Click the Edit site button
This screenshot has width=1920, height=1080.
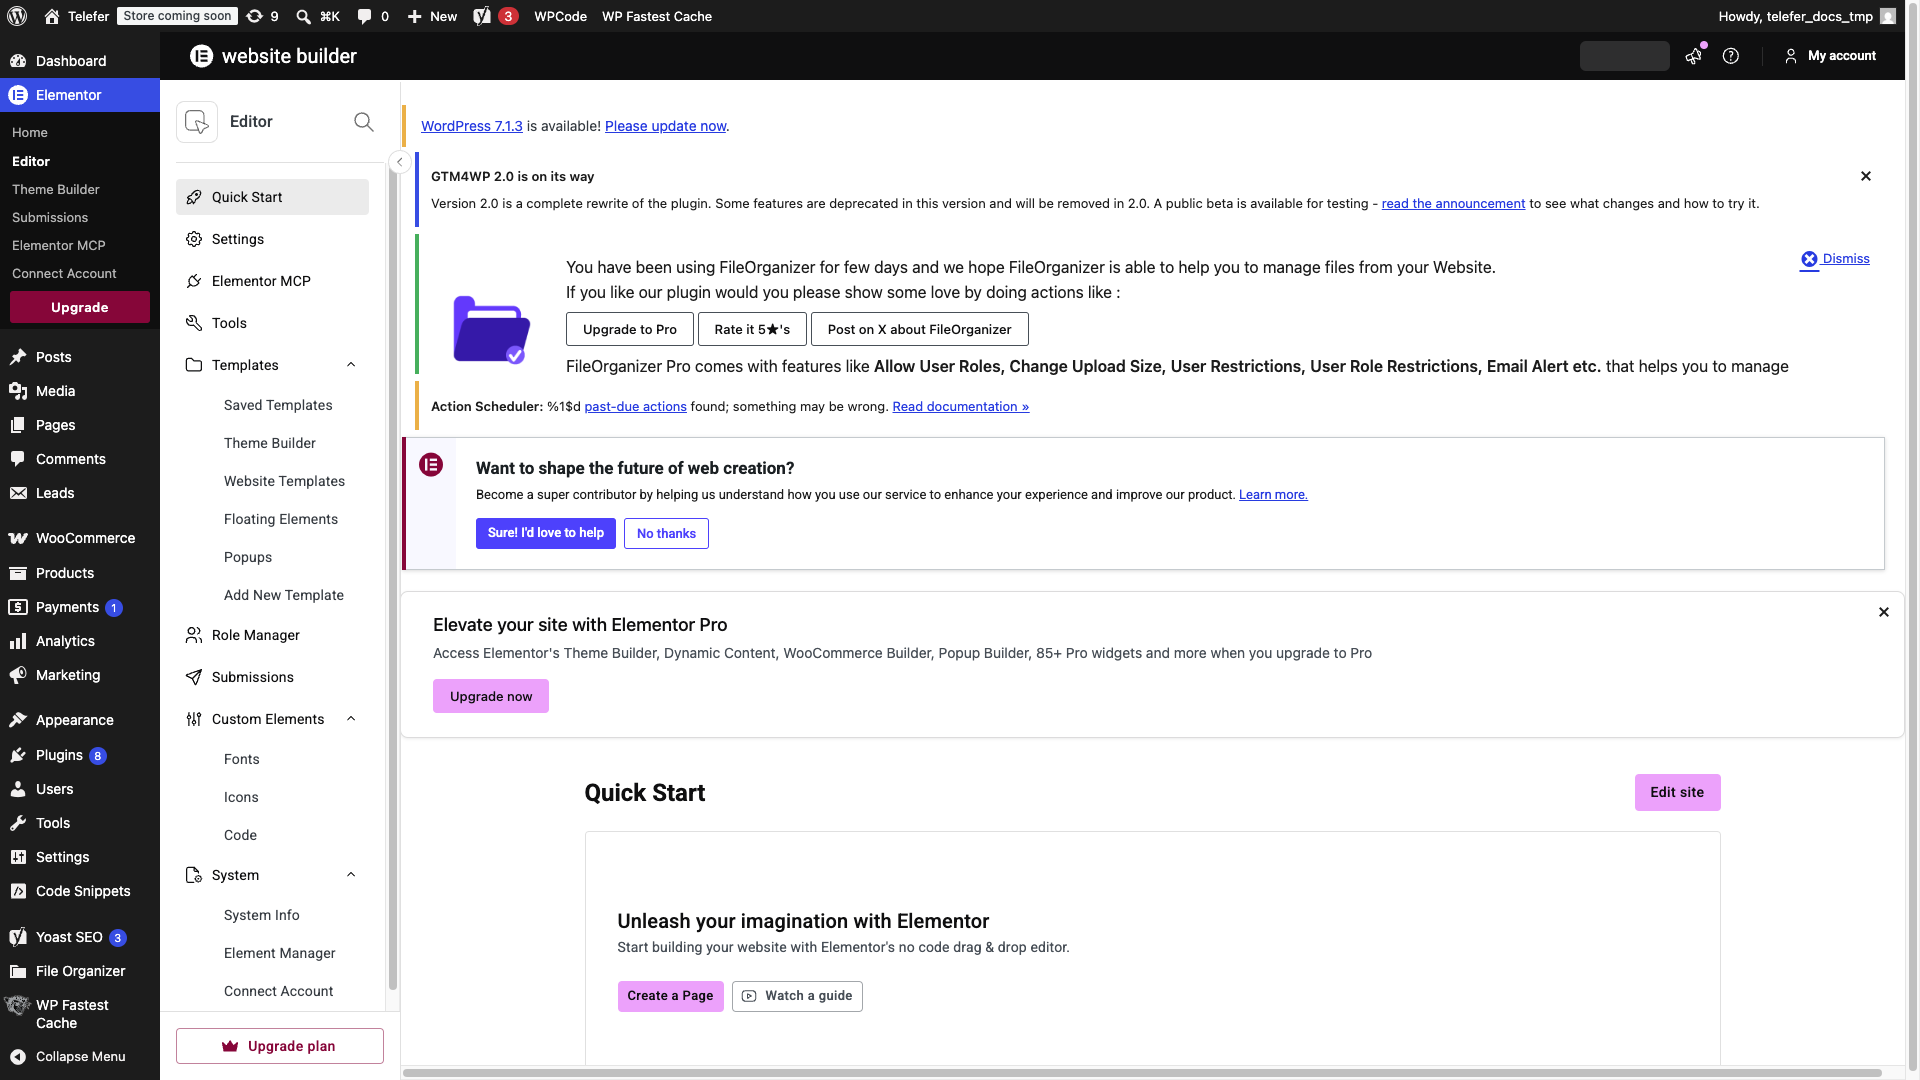(x=1677, y=792)
